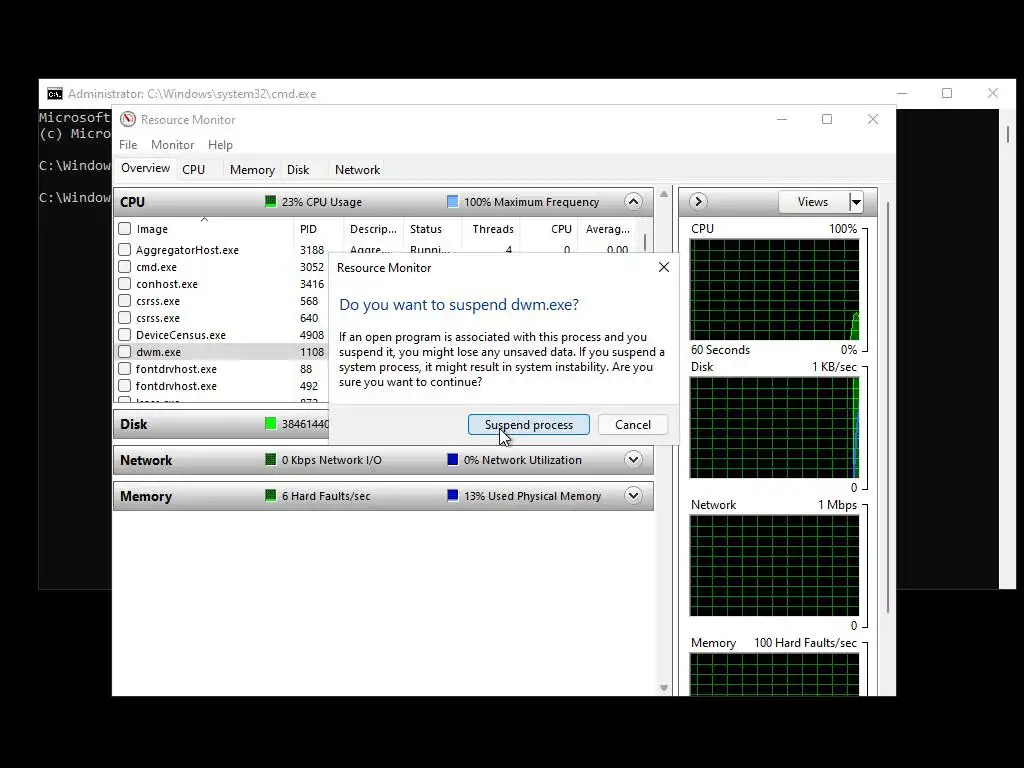Cancel the suspend dialog
This screenshot has height=768, width=1024.
pos(633,424)
